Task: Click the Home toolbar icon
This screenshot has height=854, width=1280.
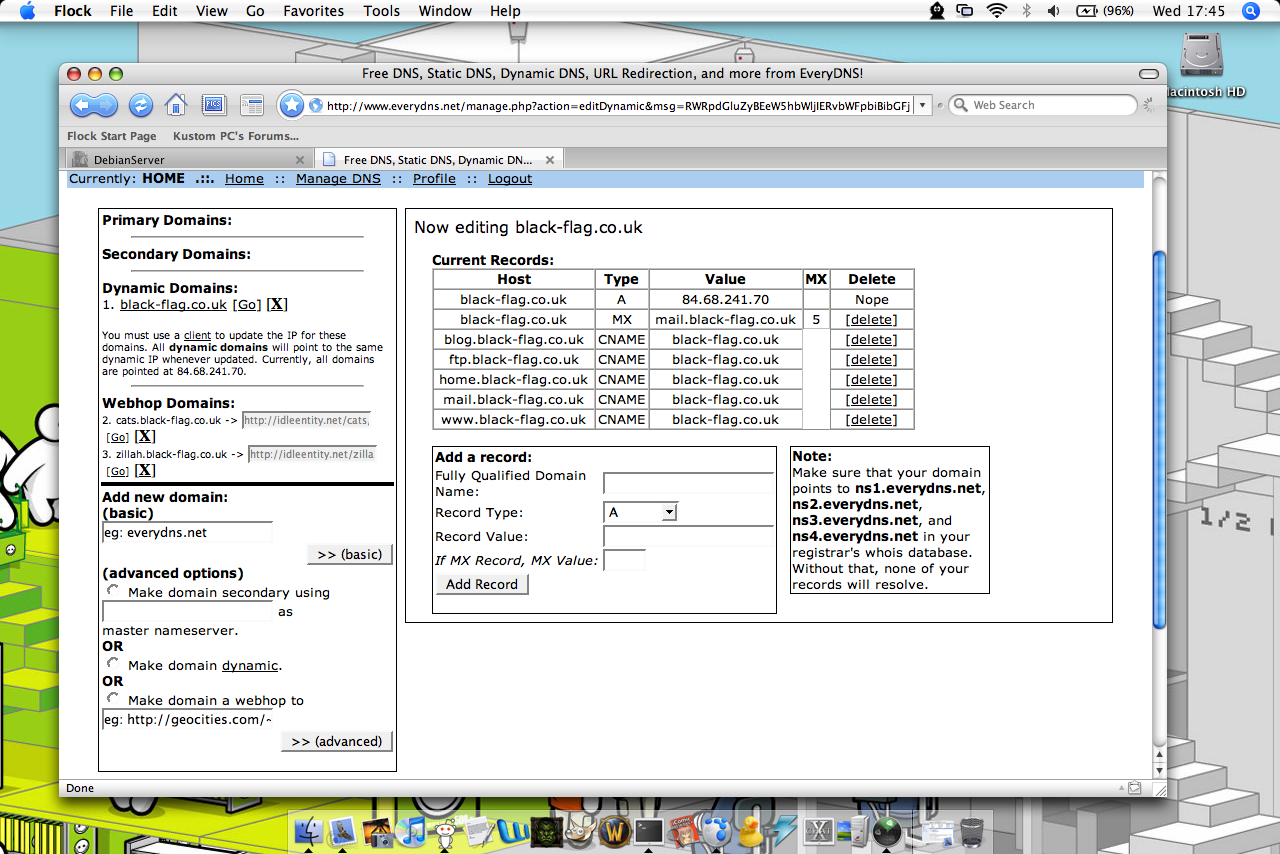Action: pyautogui.click(x=176, y=105)
